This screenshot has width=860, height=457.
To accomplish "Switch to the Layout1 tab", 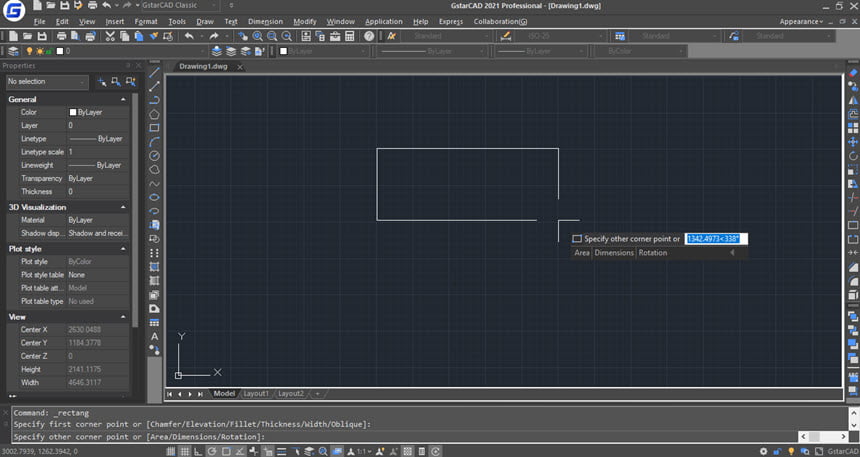I will click(x=256, y=394).
